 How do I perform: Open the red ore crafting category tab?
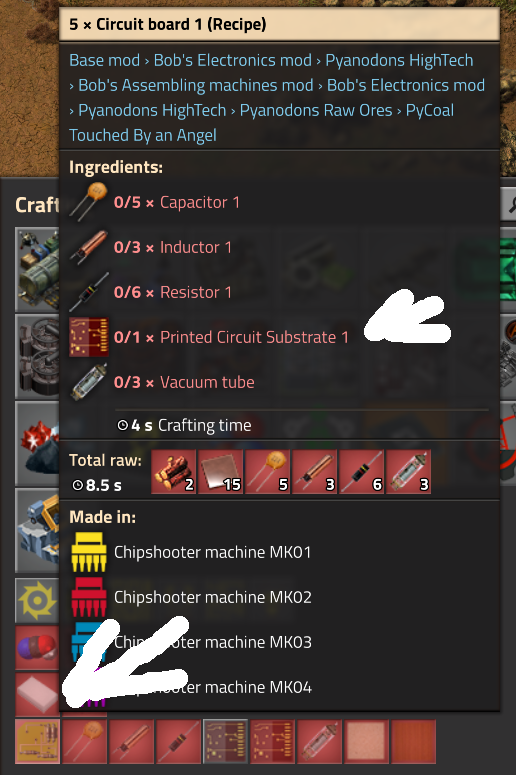pyautogui.click(x=37, y=444)
